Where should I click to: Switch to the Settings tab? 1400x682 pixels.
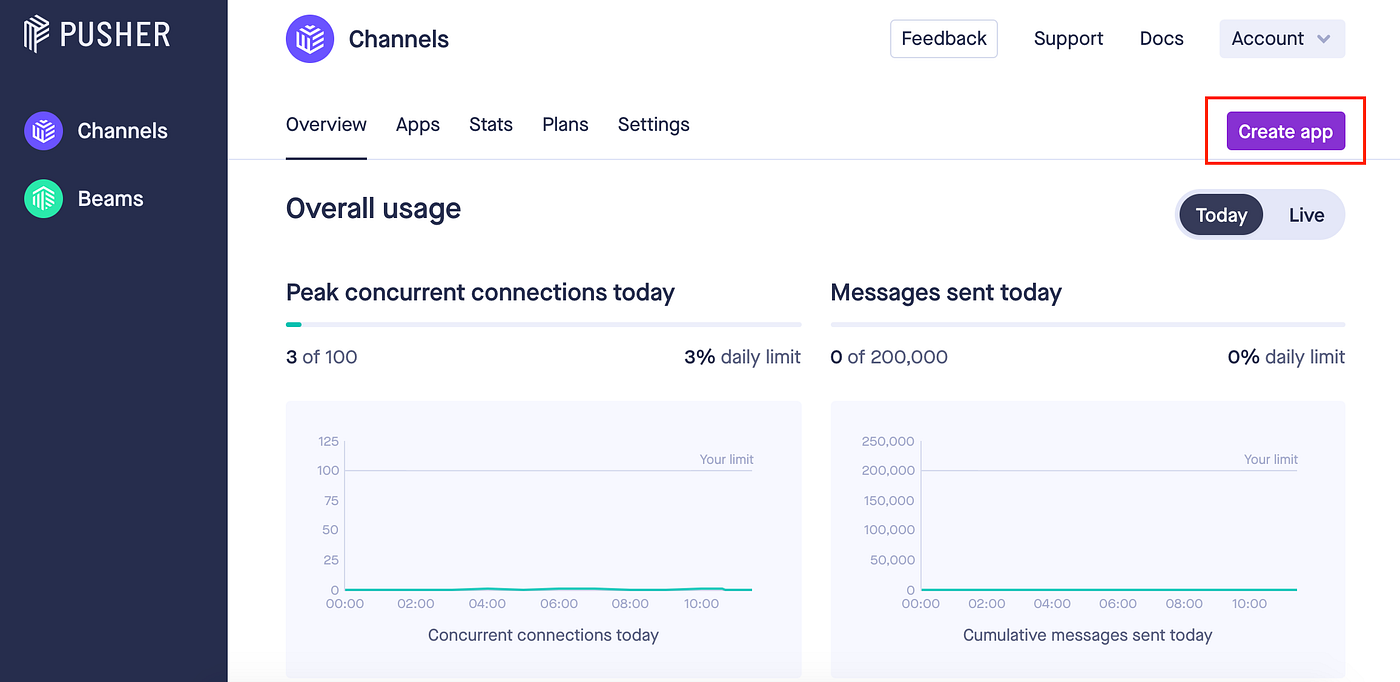point(654,125)
